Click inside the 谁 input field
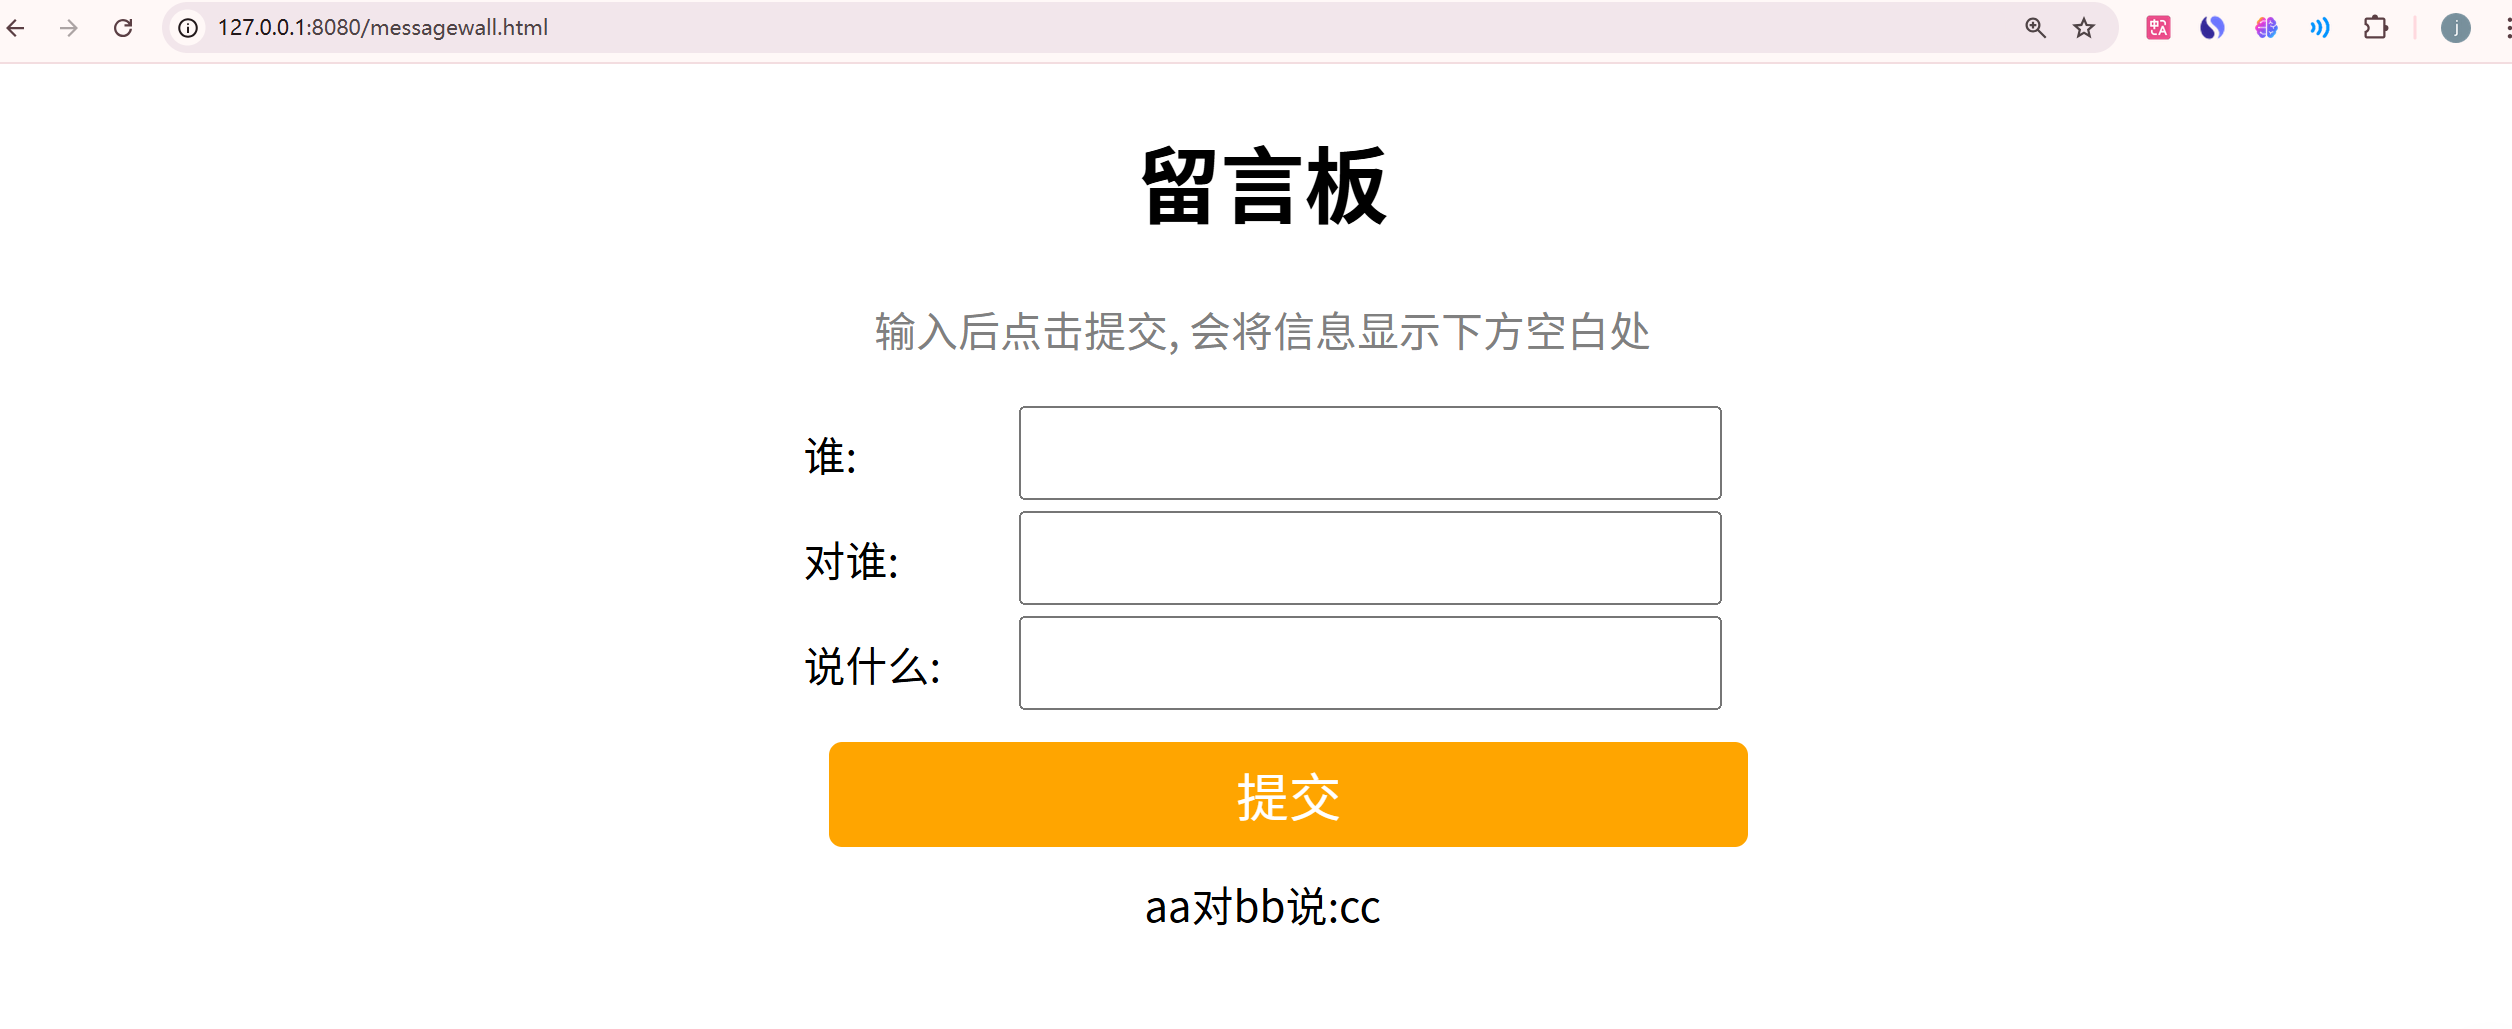Image resolution: width=2512 pixels, height=1029 pixels. (x=1369, y=453)
